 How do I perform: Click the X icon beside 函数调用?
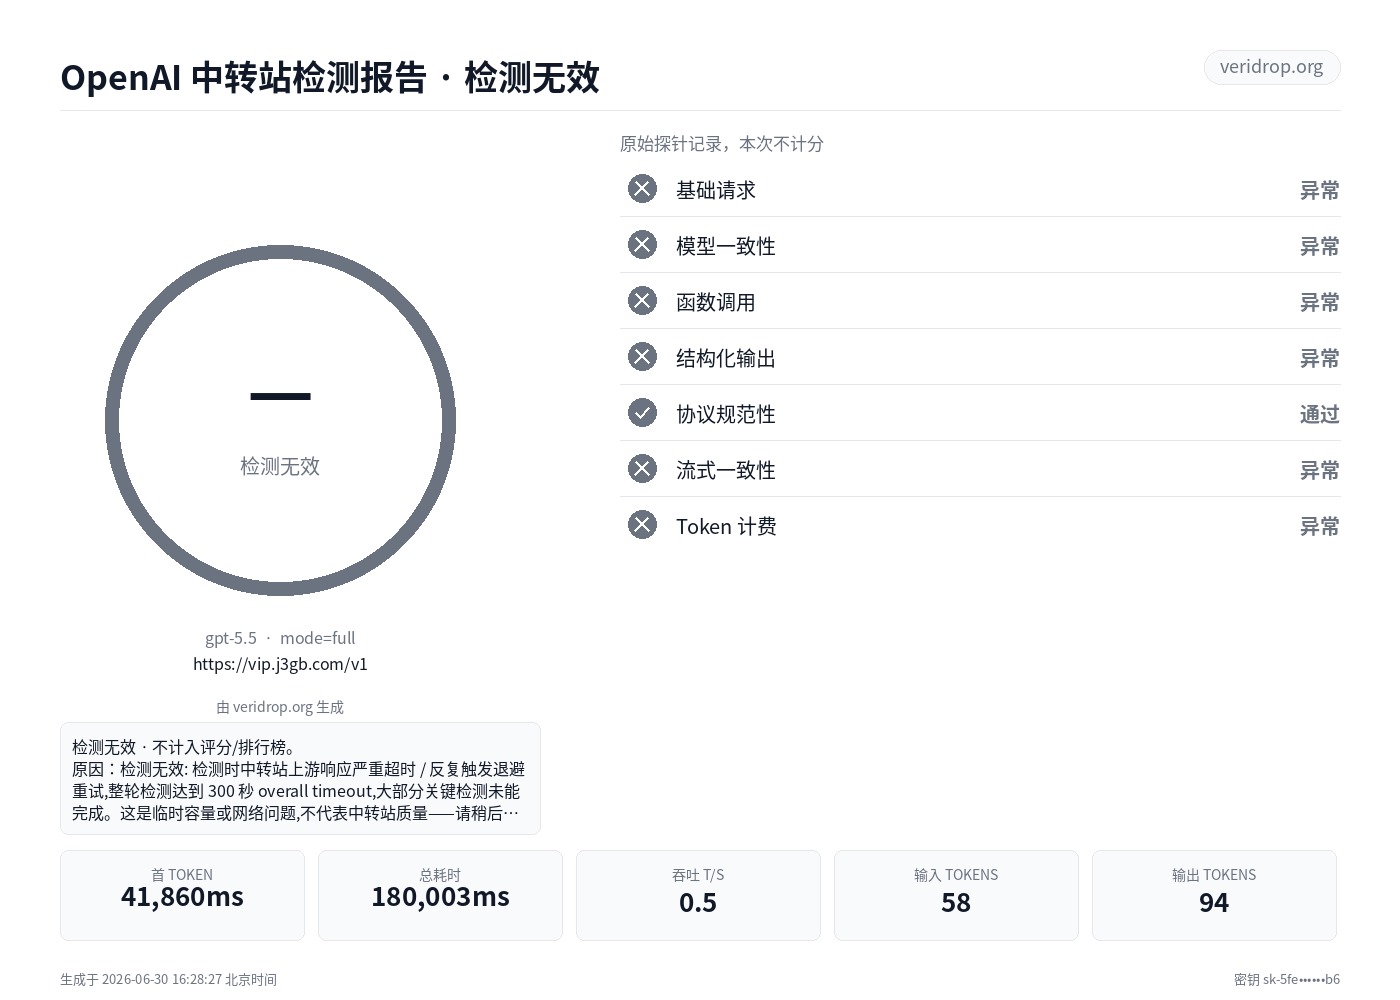click(x=642, y=301)
